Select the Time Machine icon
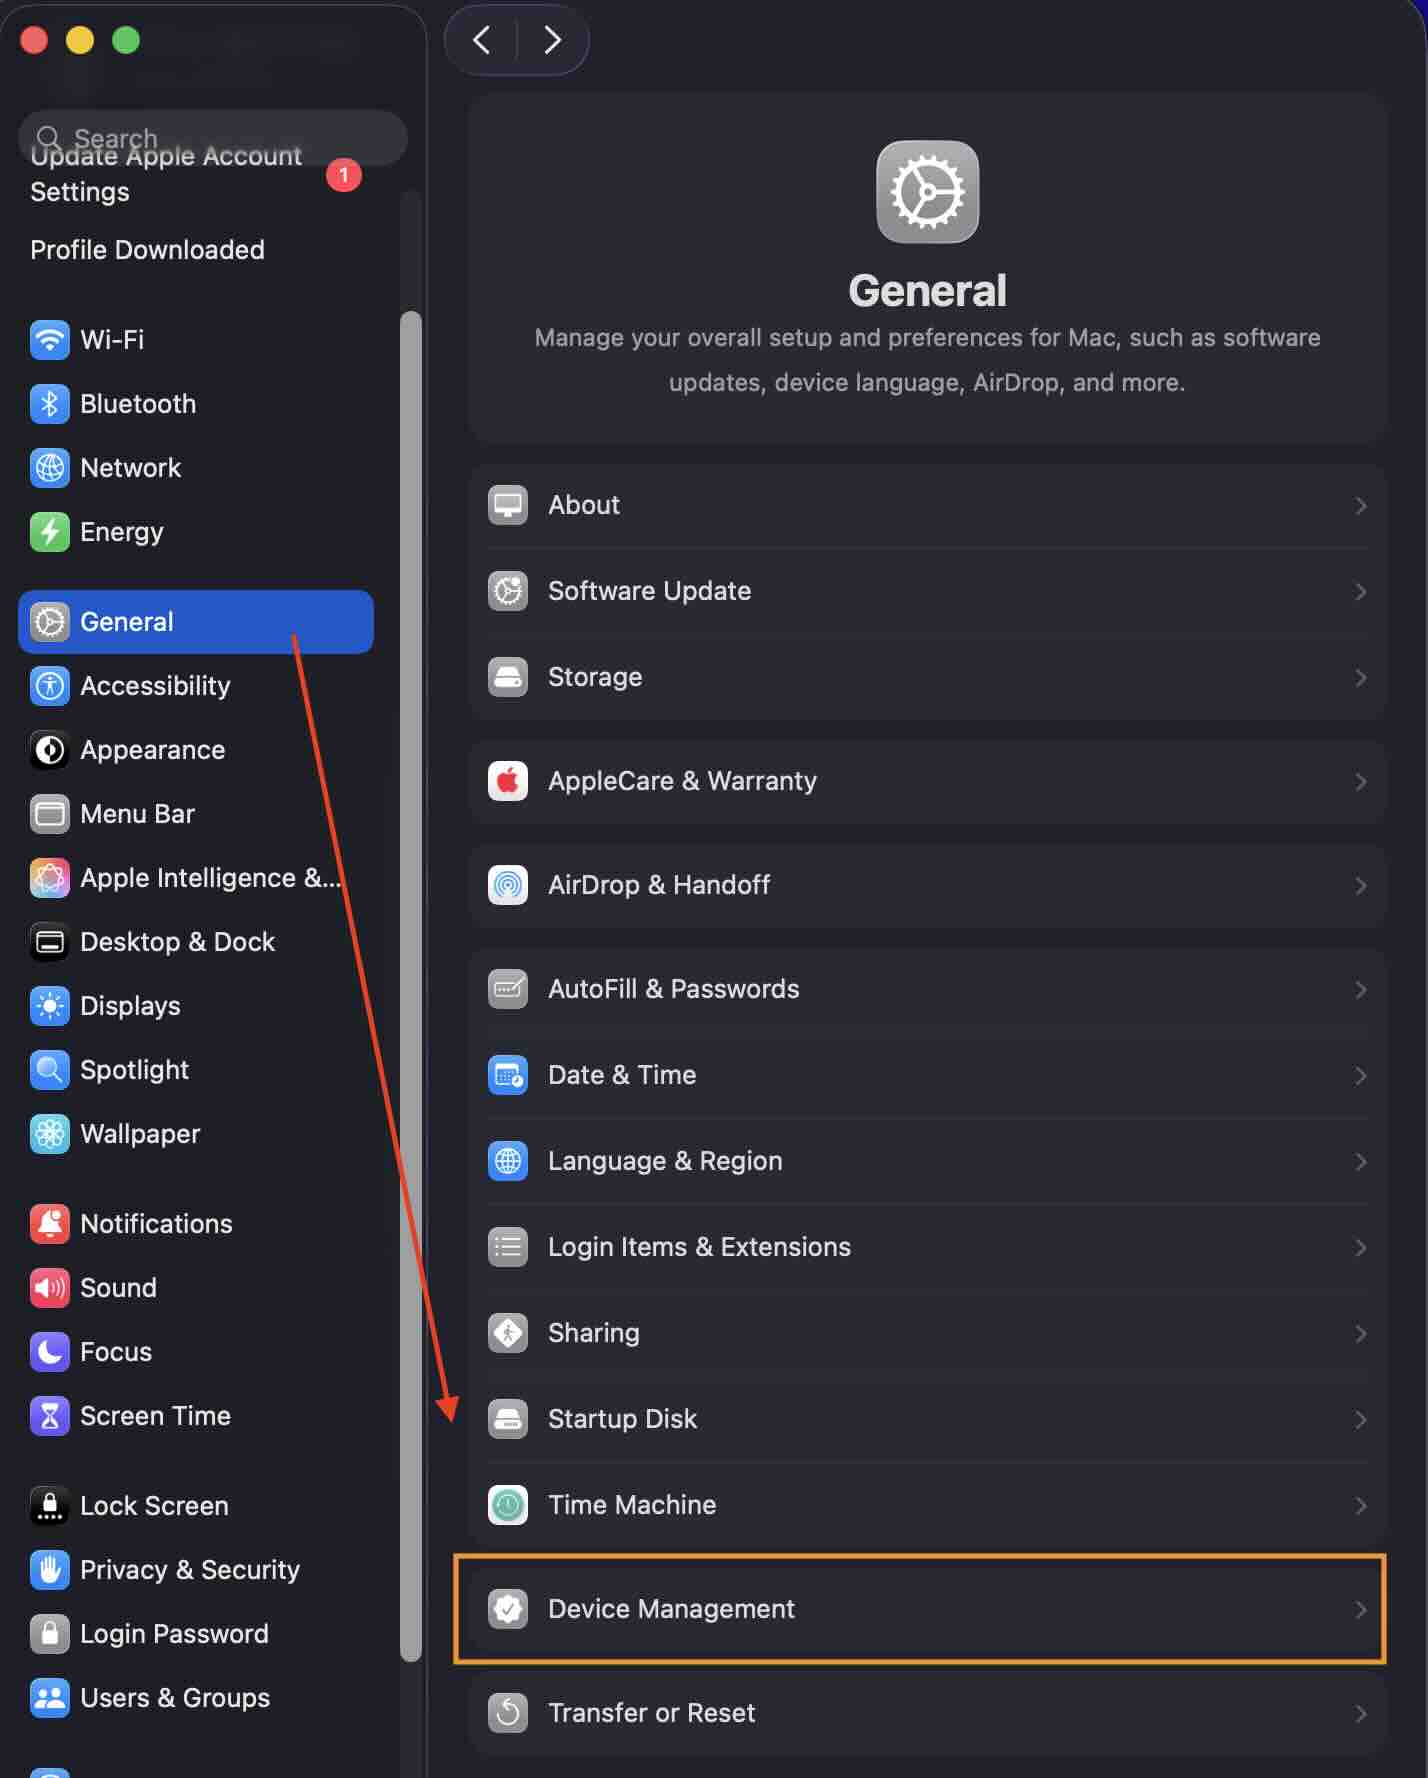The width and height of the screenshot is (1428, 1778). pos(508,1505)
